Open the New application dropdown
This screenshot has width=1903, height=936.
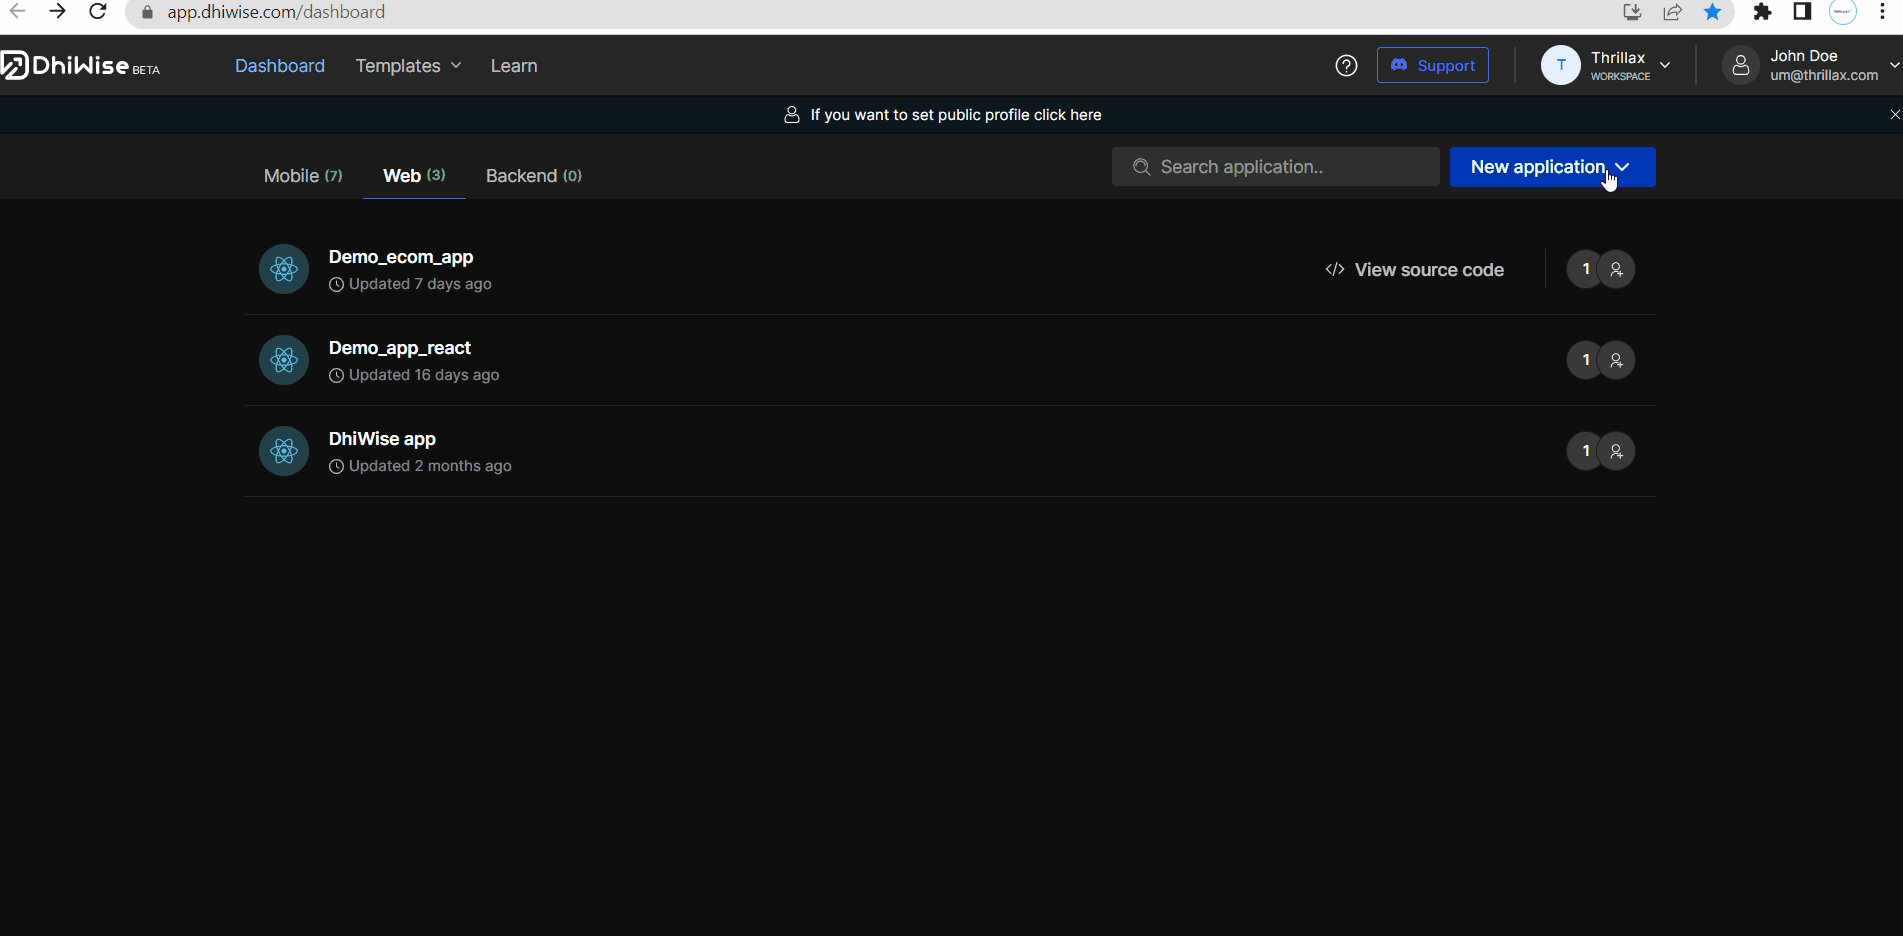coord(1552,167)
